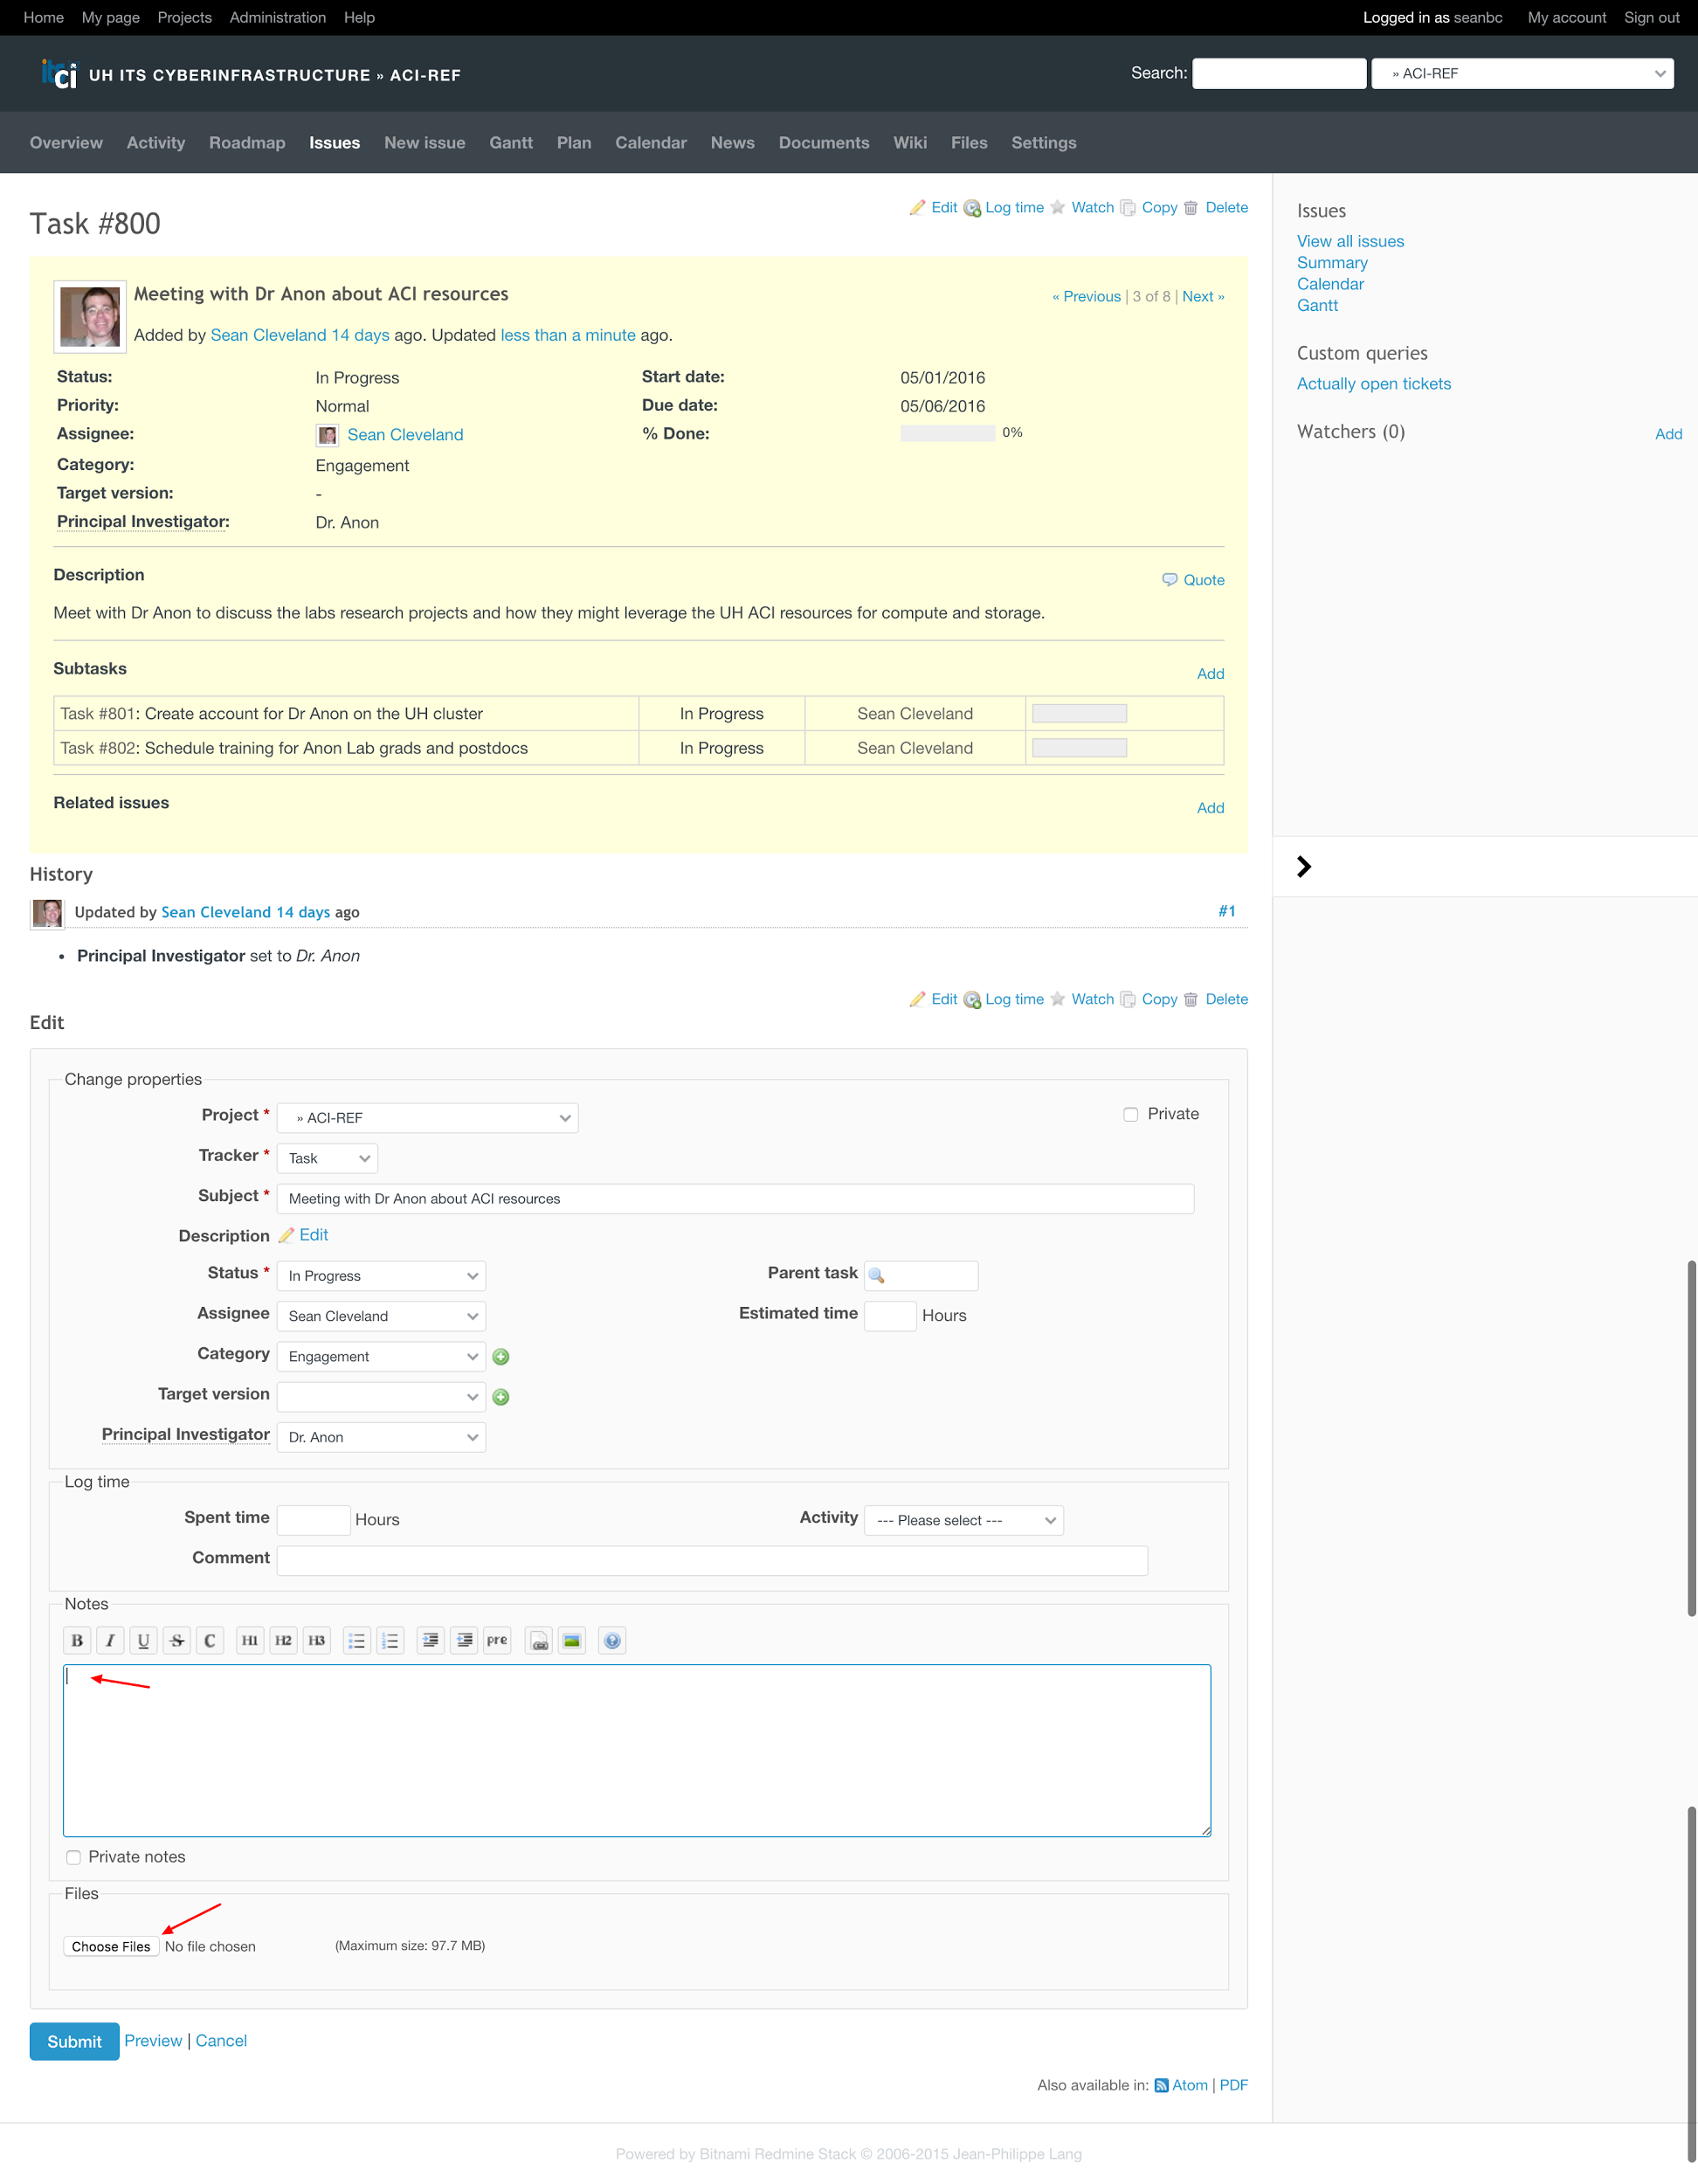The width and height of the screenshot is (1698, 2184).
Task: Cancel the issue edit
Action: 221,2041
